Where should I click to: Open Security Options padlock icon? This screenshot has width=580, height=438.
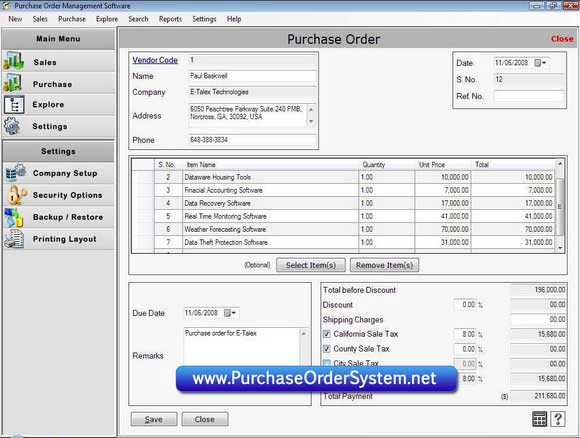16,195
